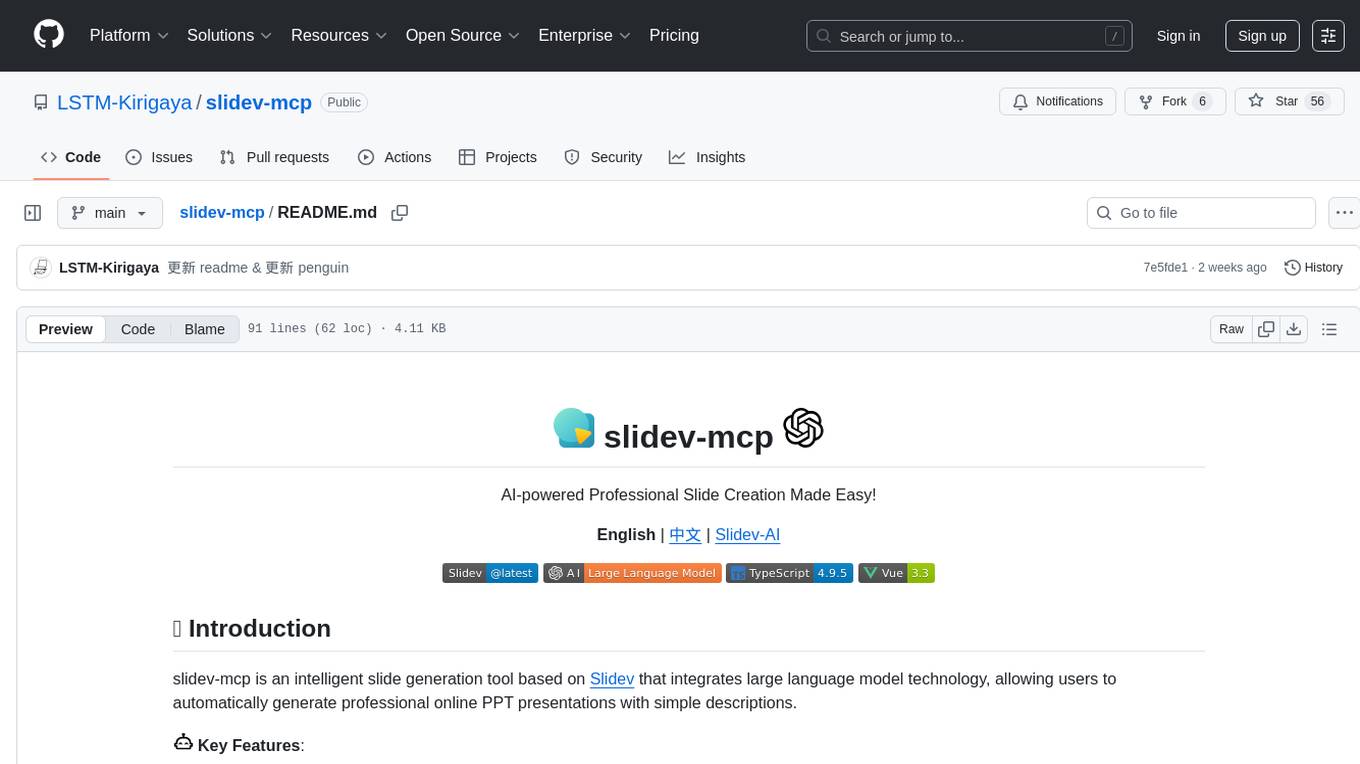
Task: Expand the Open Source menu
Action: pos(463,35)
